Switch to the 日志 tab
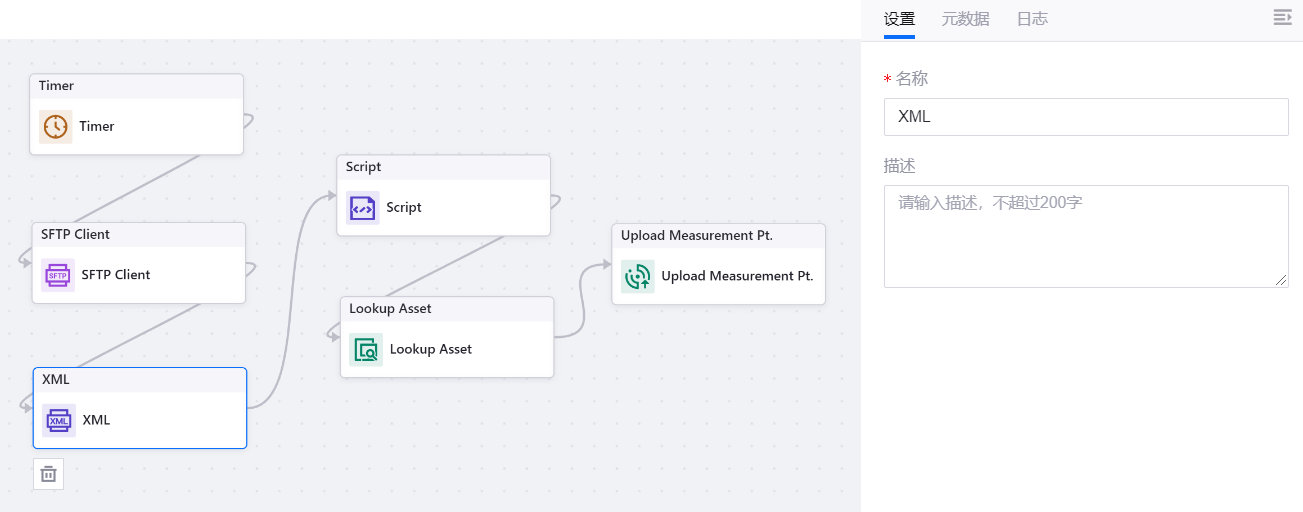 [1032, 18]
